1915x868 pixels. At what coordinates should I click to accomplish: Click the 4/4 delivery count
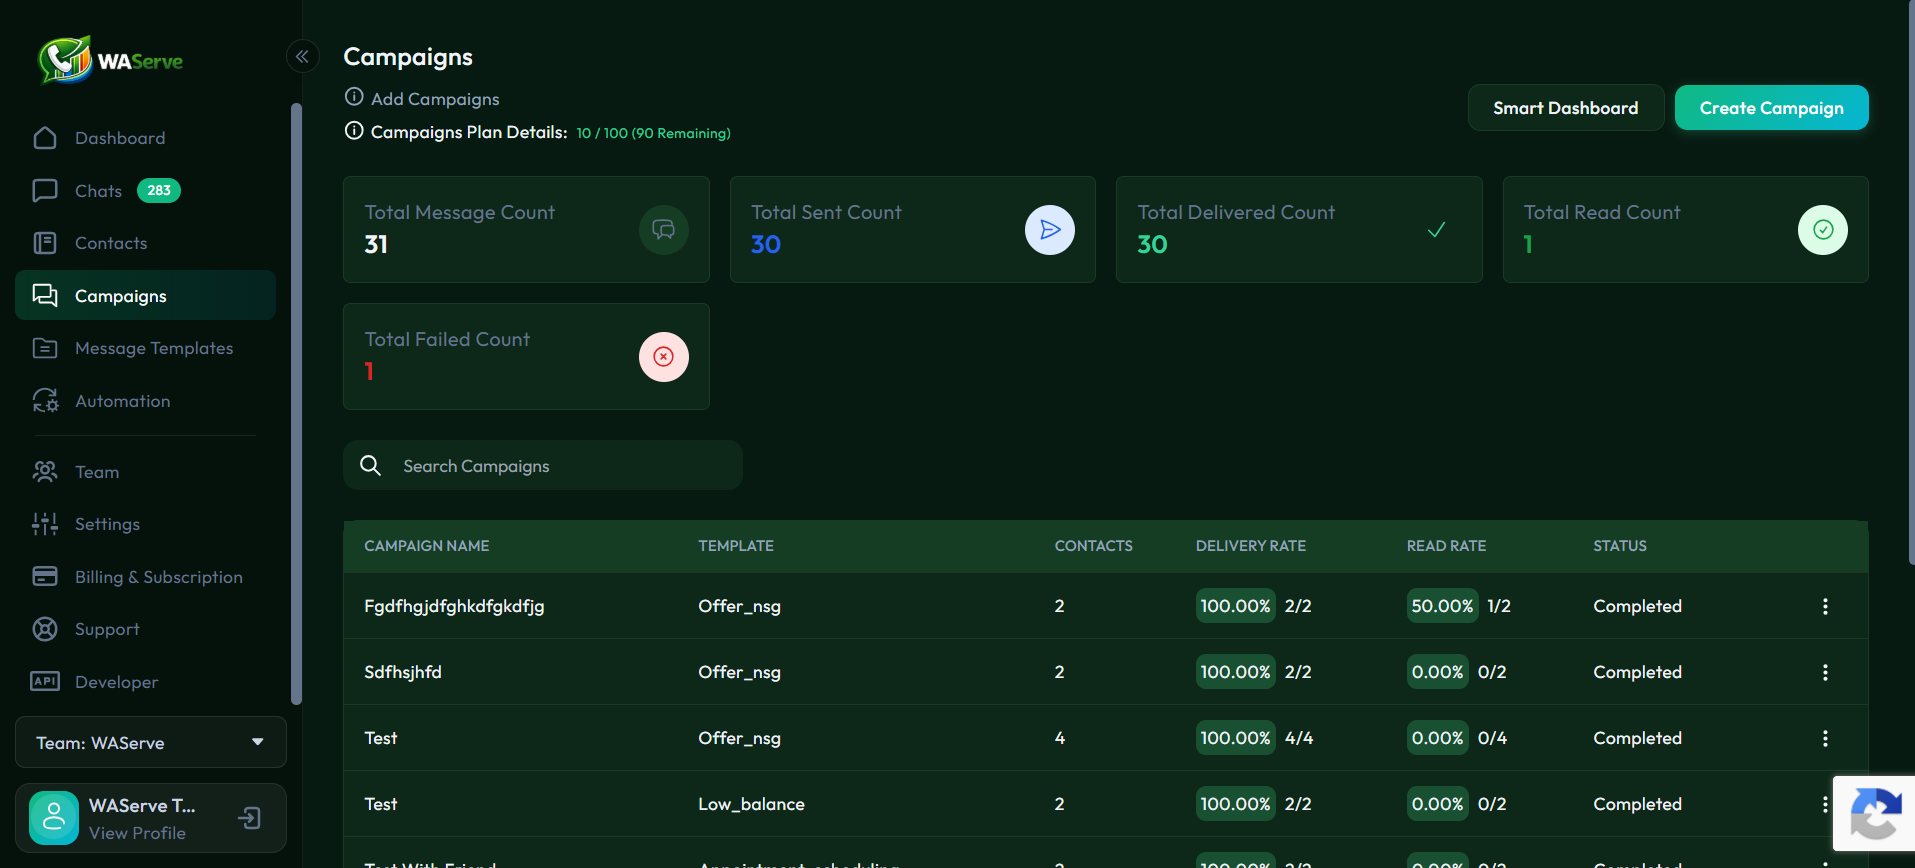pyautogui.click(x=1299, y=738)
